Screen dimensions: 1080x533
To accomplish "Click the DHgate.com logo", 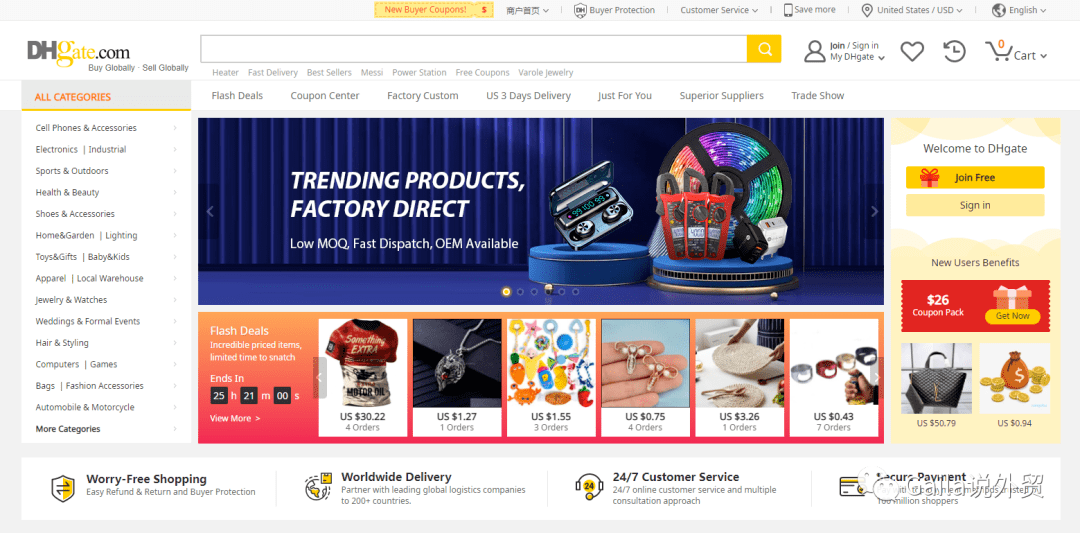I will coord(79,52).
